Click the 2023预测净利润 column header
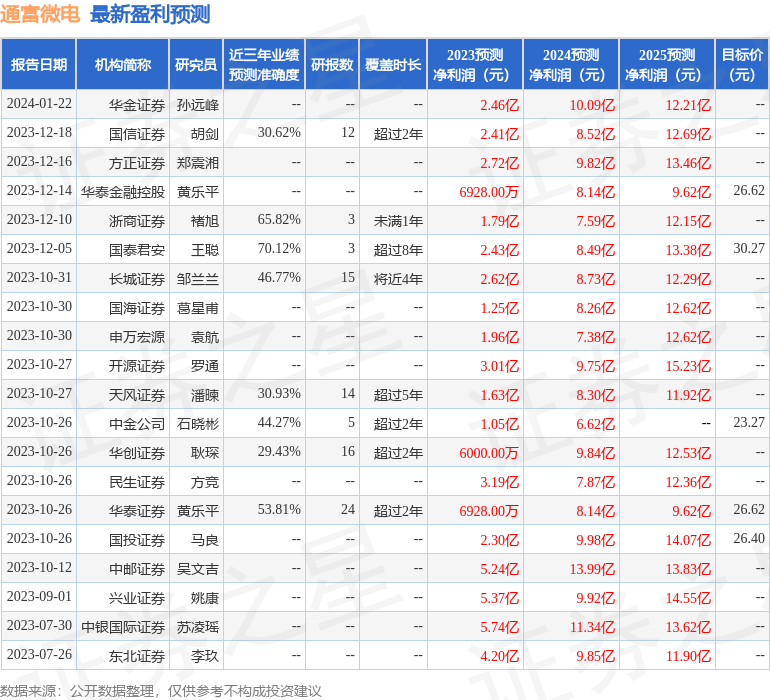The height and width of the screenshot is (700, 770). tap(475, 64)
